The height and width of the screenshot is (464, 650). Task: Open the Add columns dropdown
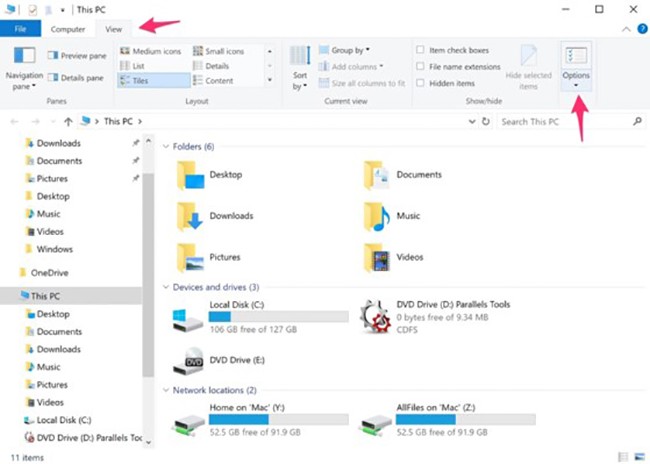pyautogui.click(x=351, y=66)
